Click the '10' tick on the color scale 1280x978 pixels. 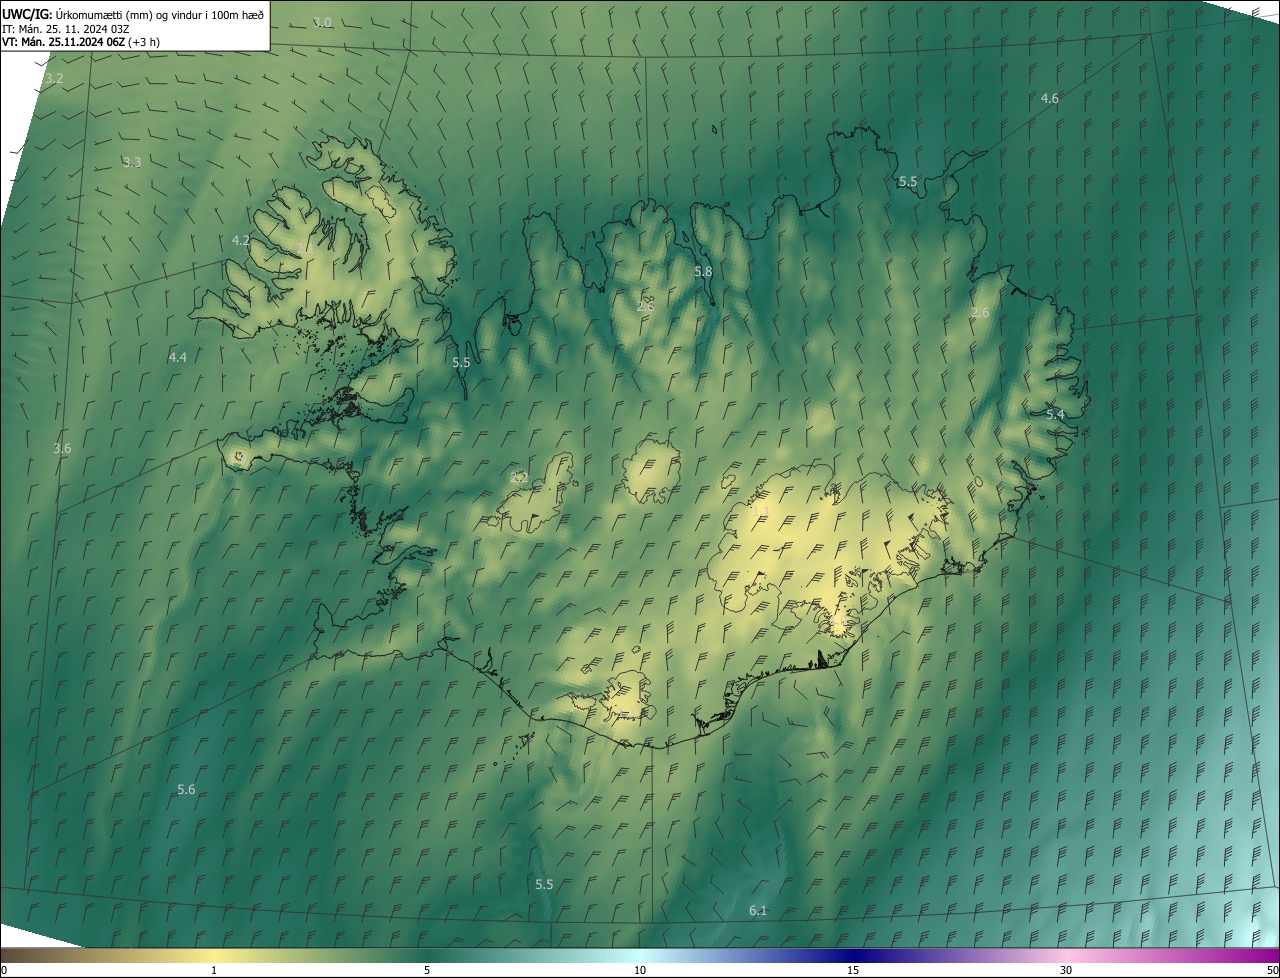coord(640,970)
